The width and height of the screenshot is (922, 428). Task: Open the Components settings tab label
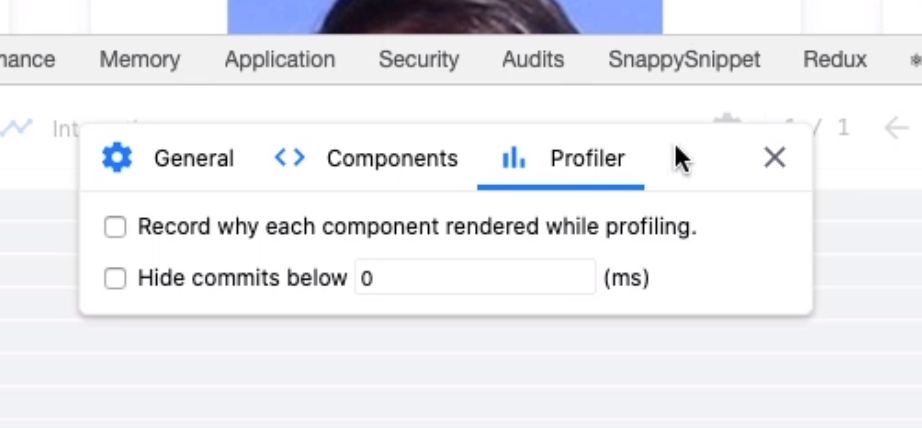[x=392, y=159]
